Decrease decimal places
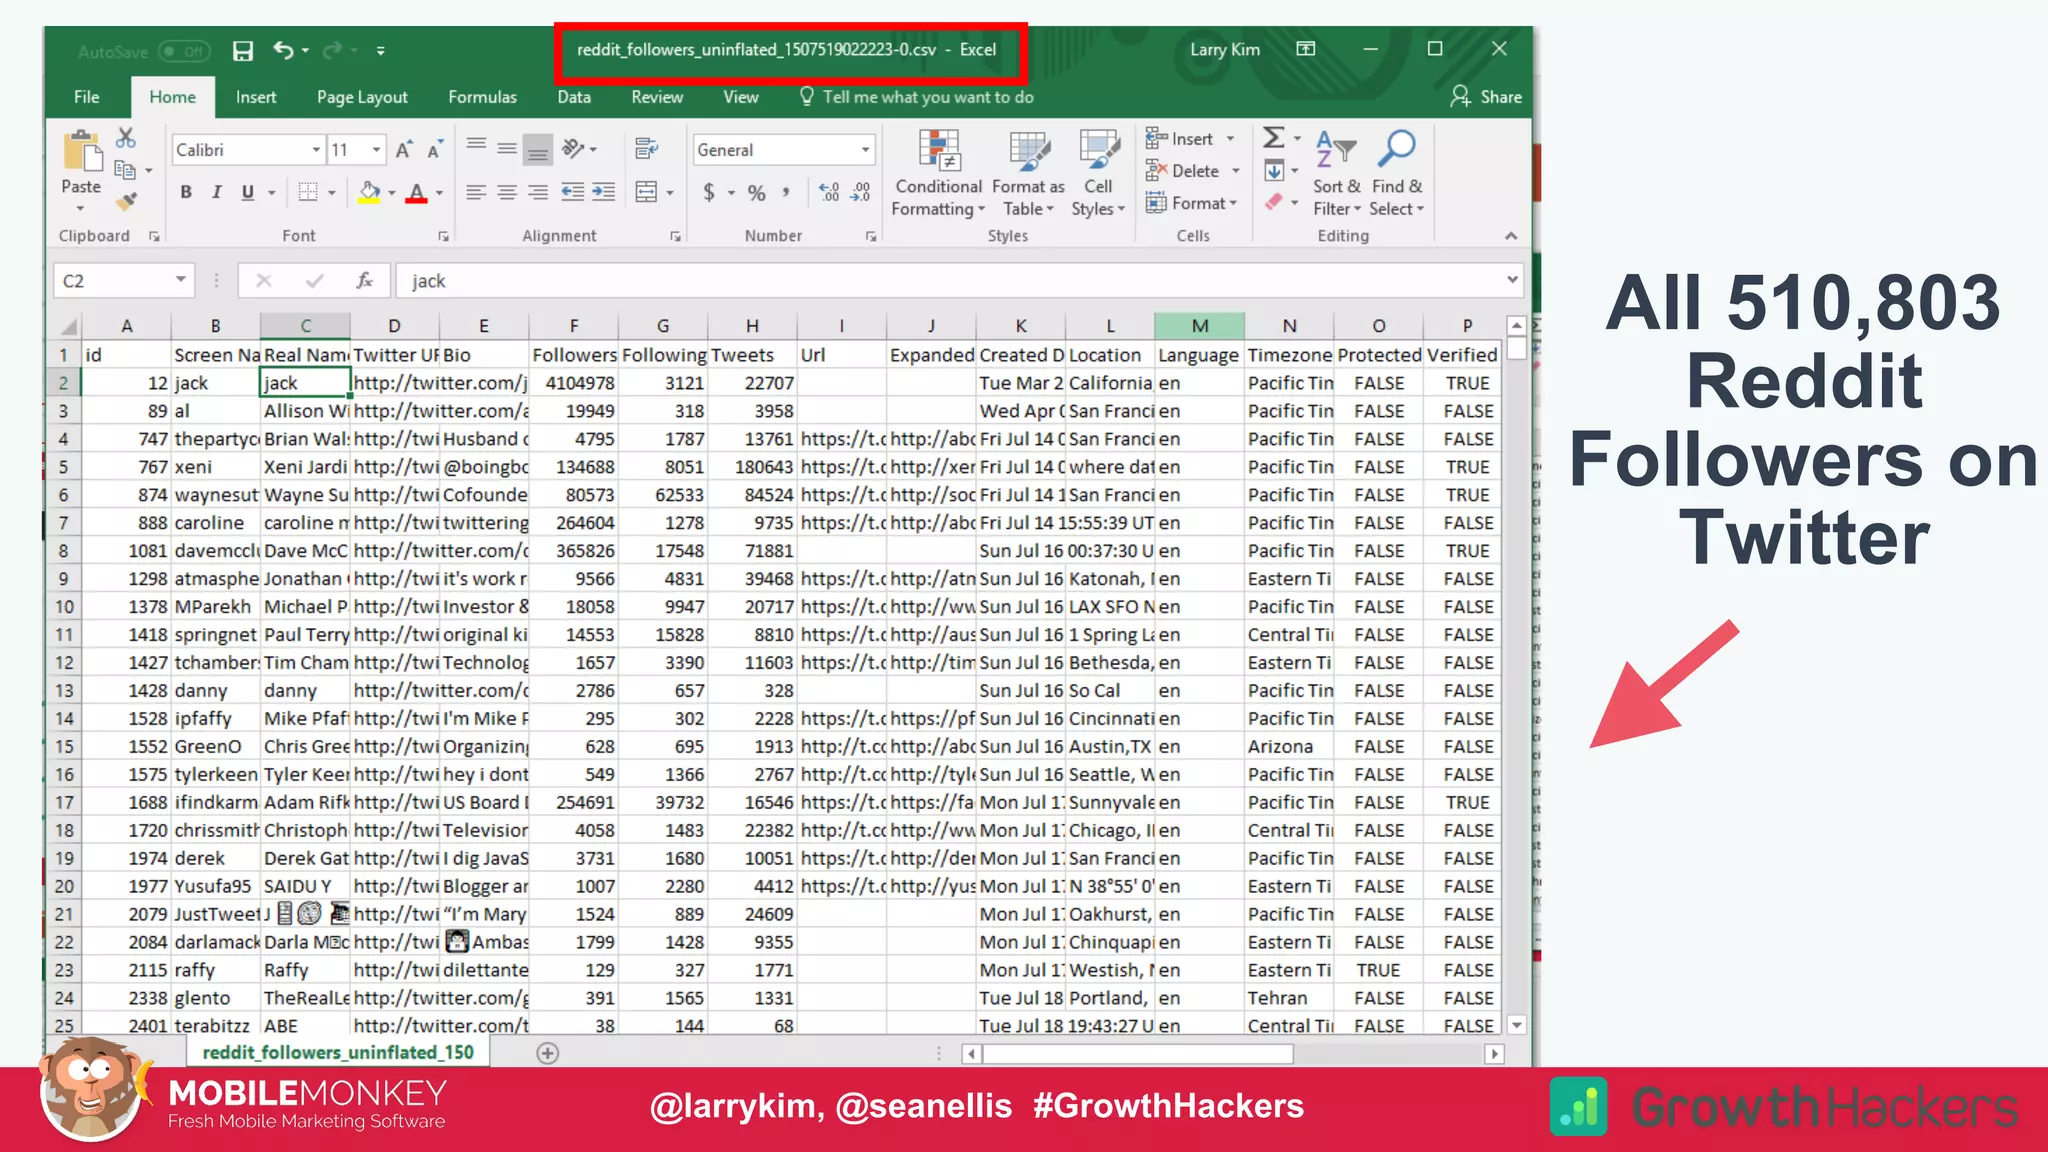The image size is (2048, 1152). pos(861,192)
